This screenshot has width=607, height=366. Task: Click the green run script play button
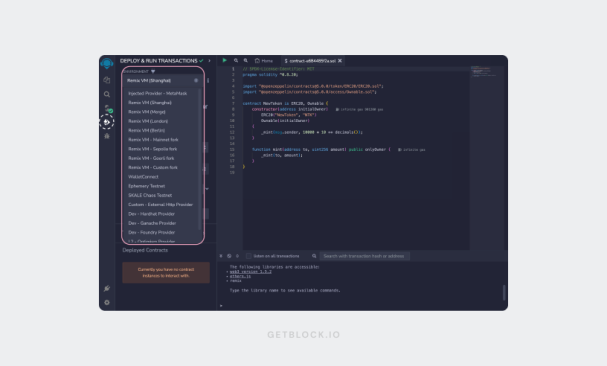(x=225, y=60)
